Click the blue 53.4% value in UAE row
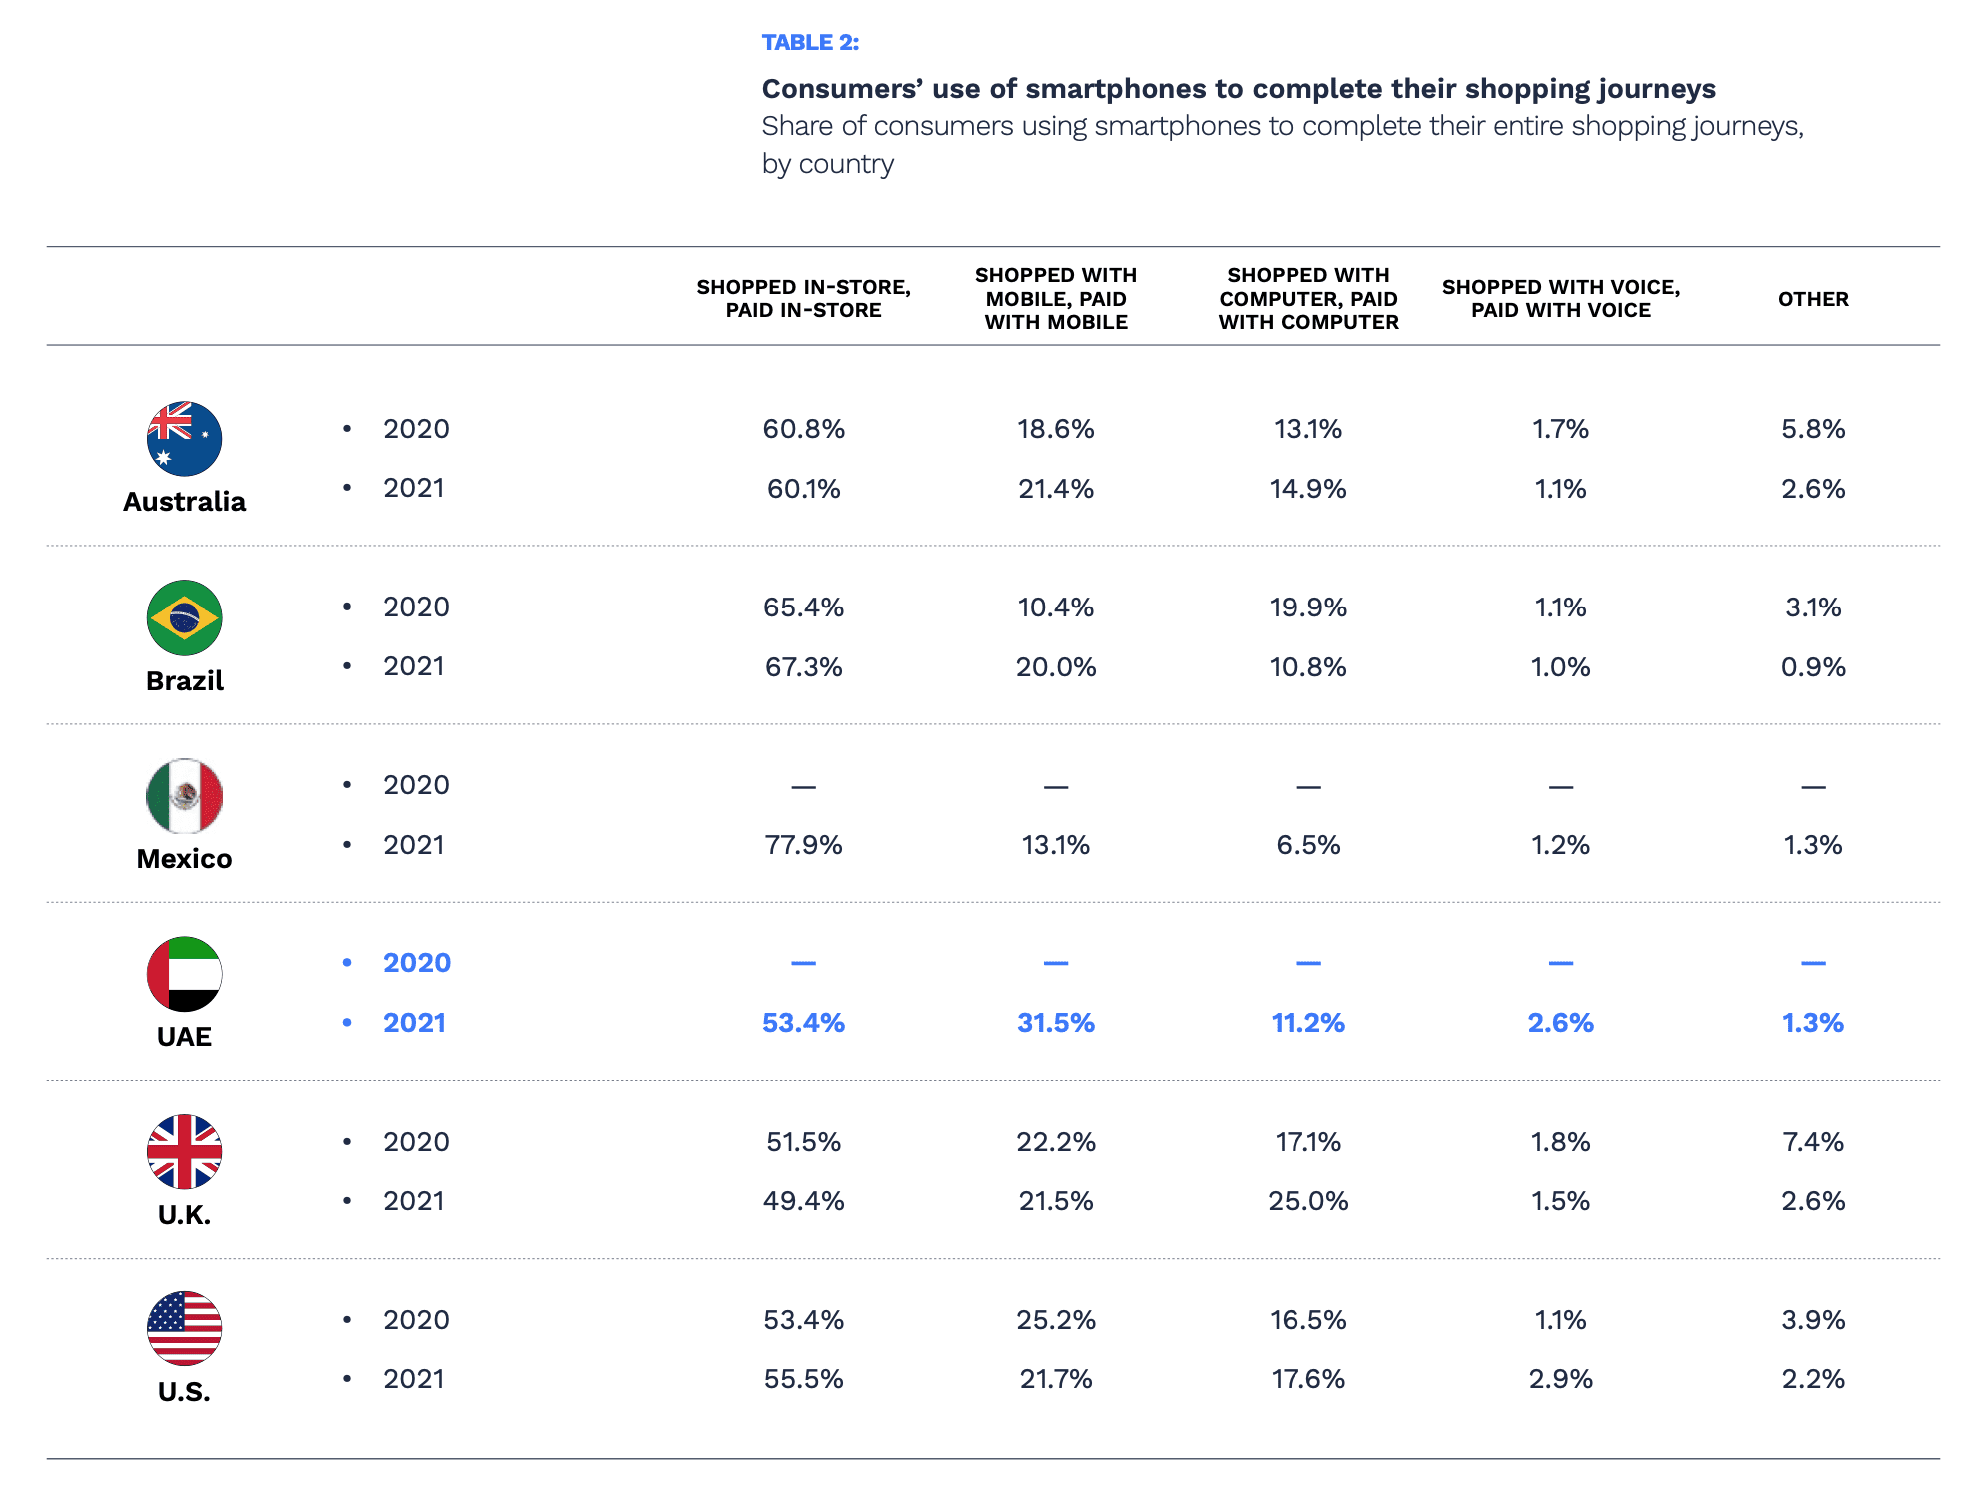The width and height of the screenshot is (1980, 1507). [803, 1023]
